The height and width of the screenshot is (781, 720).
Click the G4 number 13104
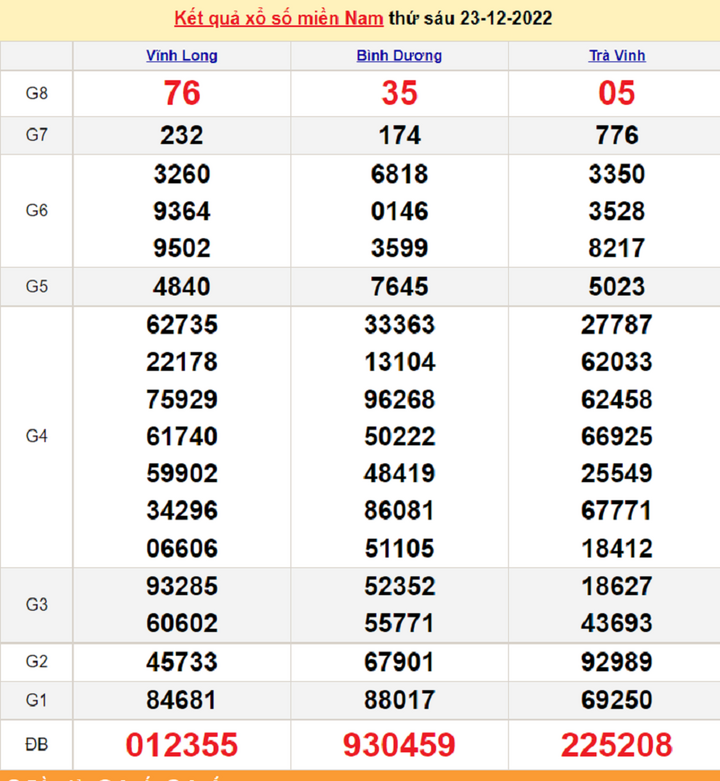pos(399,362)
